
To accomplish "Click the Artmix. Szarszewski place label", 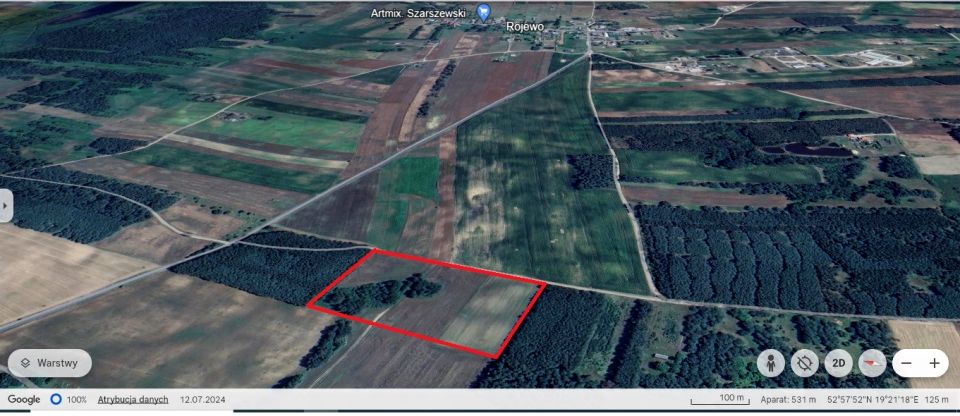I will click(420, 13).
